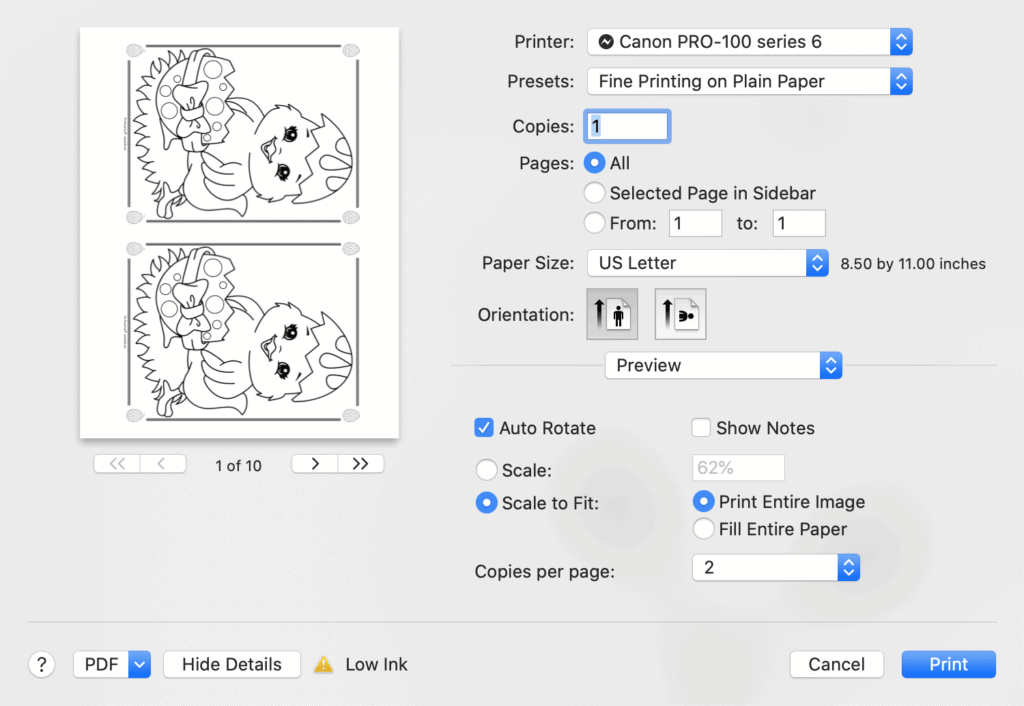Viewport: 1024px width, 706px height.
Task: Toggle the Auto Rotate checkbox
Action: [484, 428]
